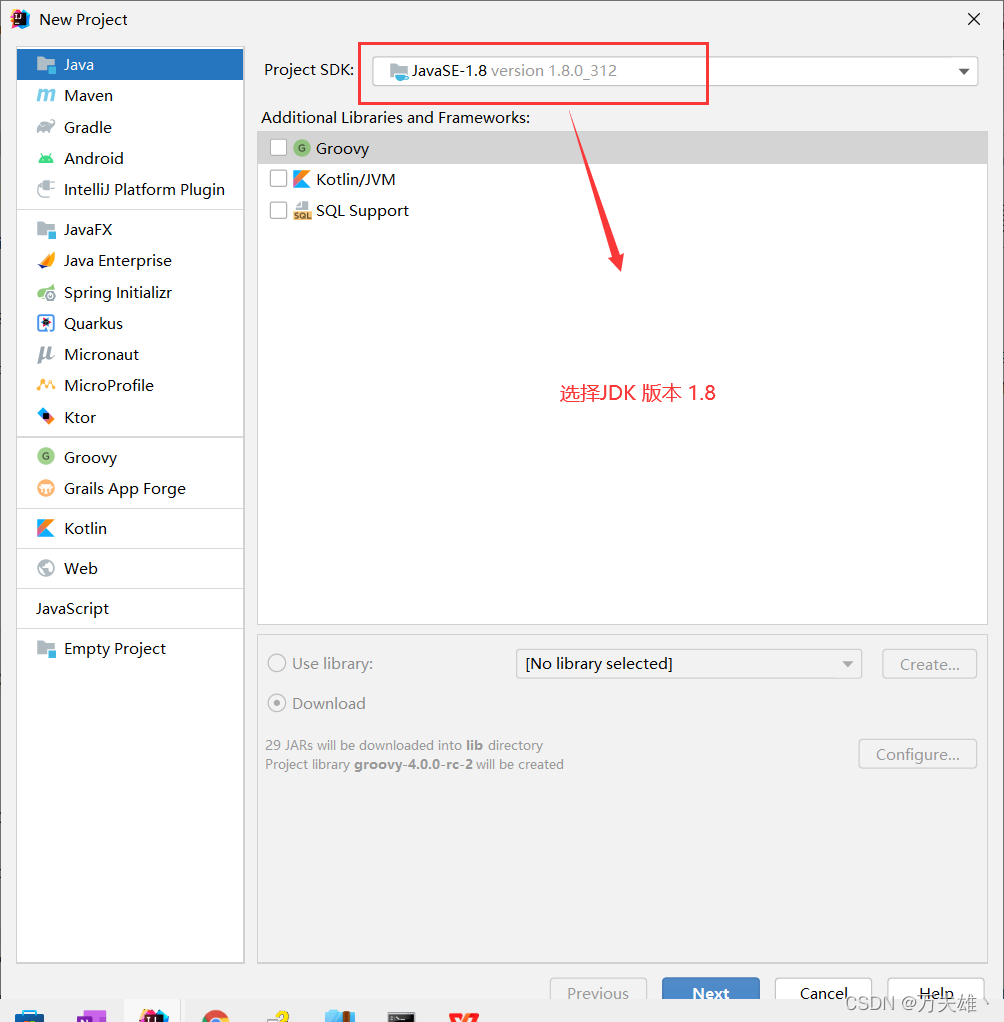The height and width of the screenshot is (1022, 1004).
Task: Click the JavaFX folder icon
Action: [46, 229]
